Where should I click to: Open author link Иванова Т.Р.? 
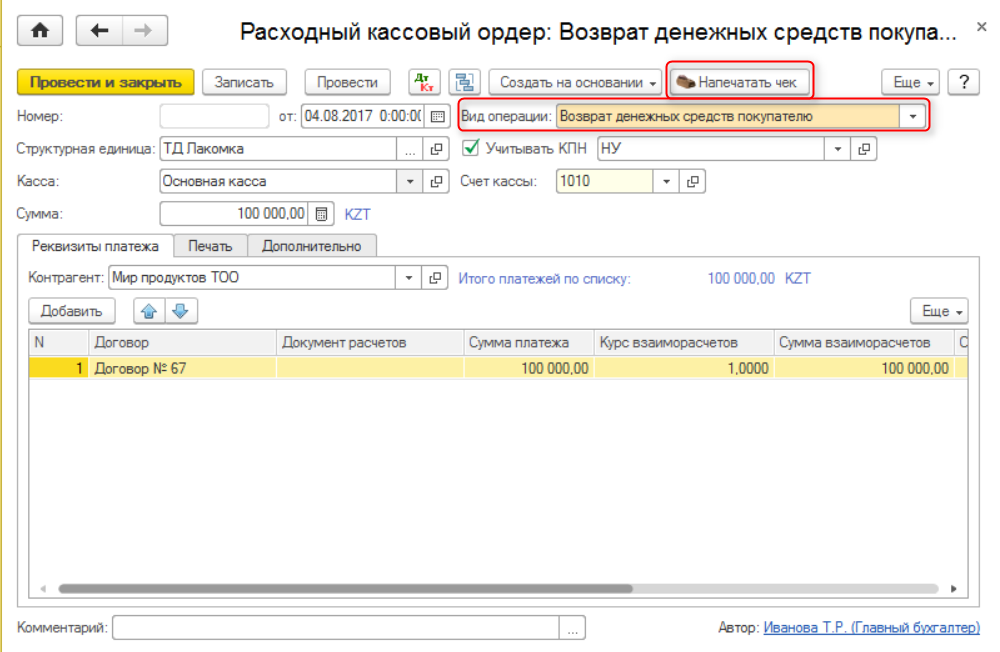(x=872, y=628)
